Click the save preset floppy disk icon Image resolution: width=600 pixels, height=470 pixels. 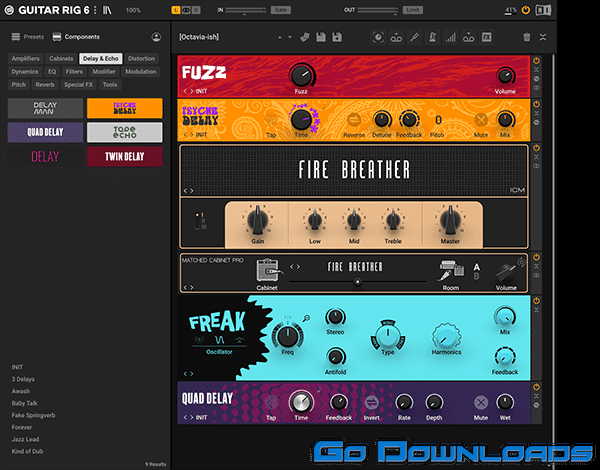(x=321, y=37)
